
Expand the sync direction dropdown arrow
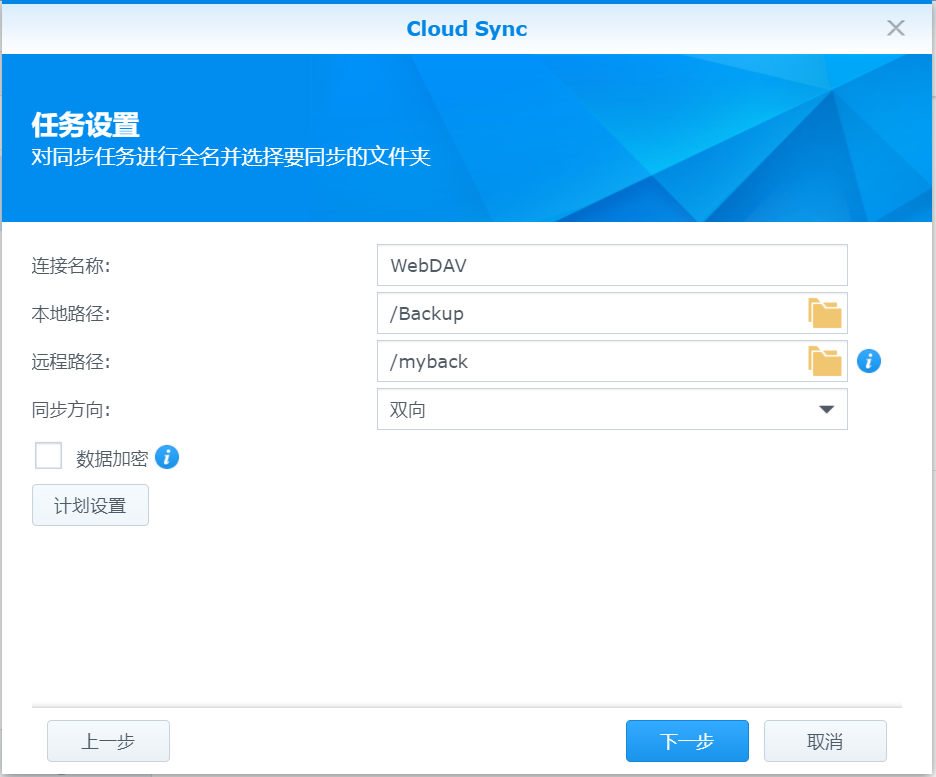pyautogui.click(x=826, y=410)
